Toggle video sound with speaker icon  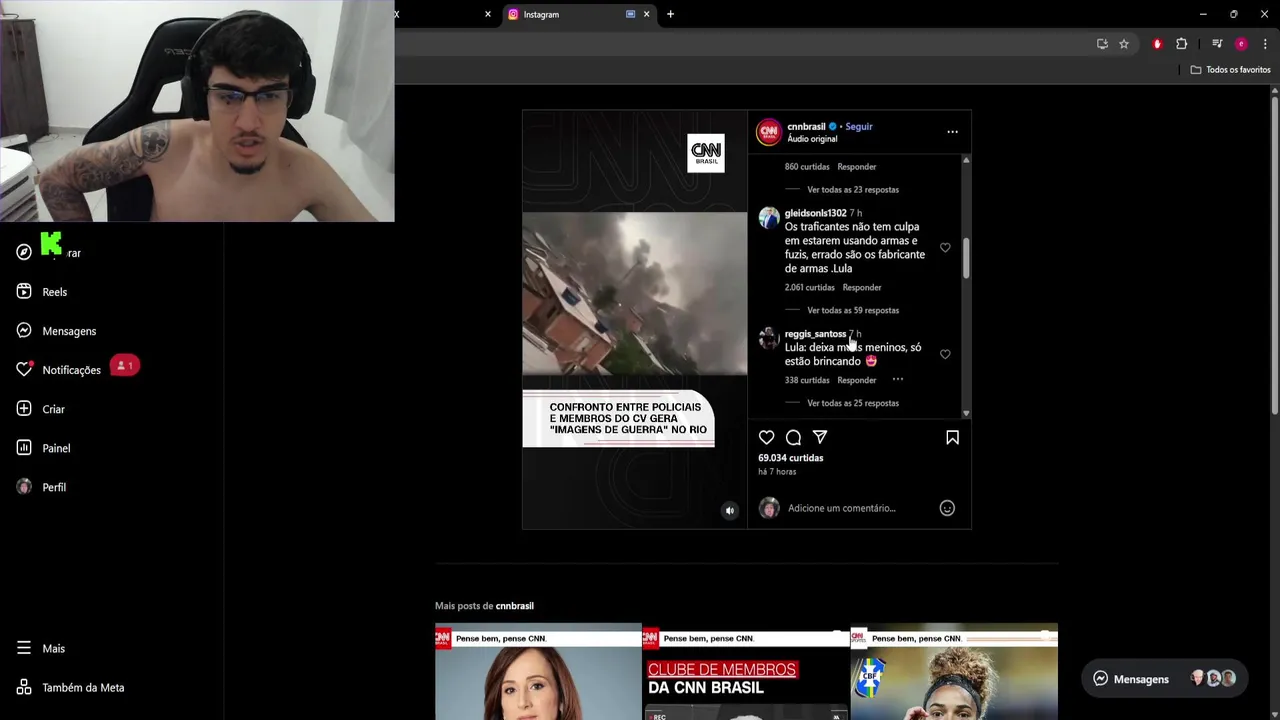pos(730,511)
